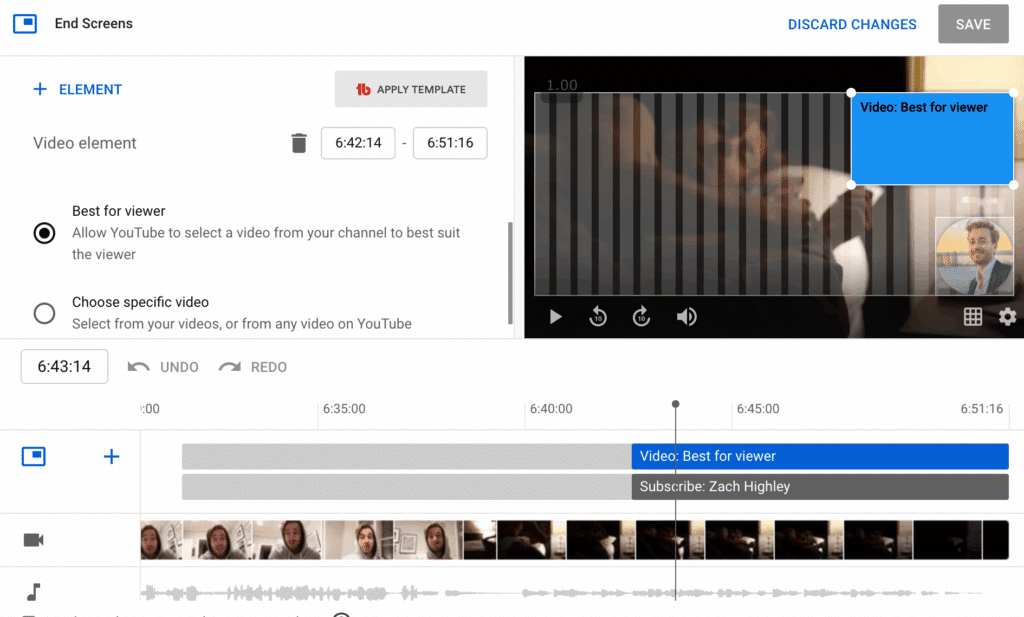Click the Video element heading text

click(x=85, y=143)
